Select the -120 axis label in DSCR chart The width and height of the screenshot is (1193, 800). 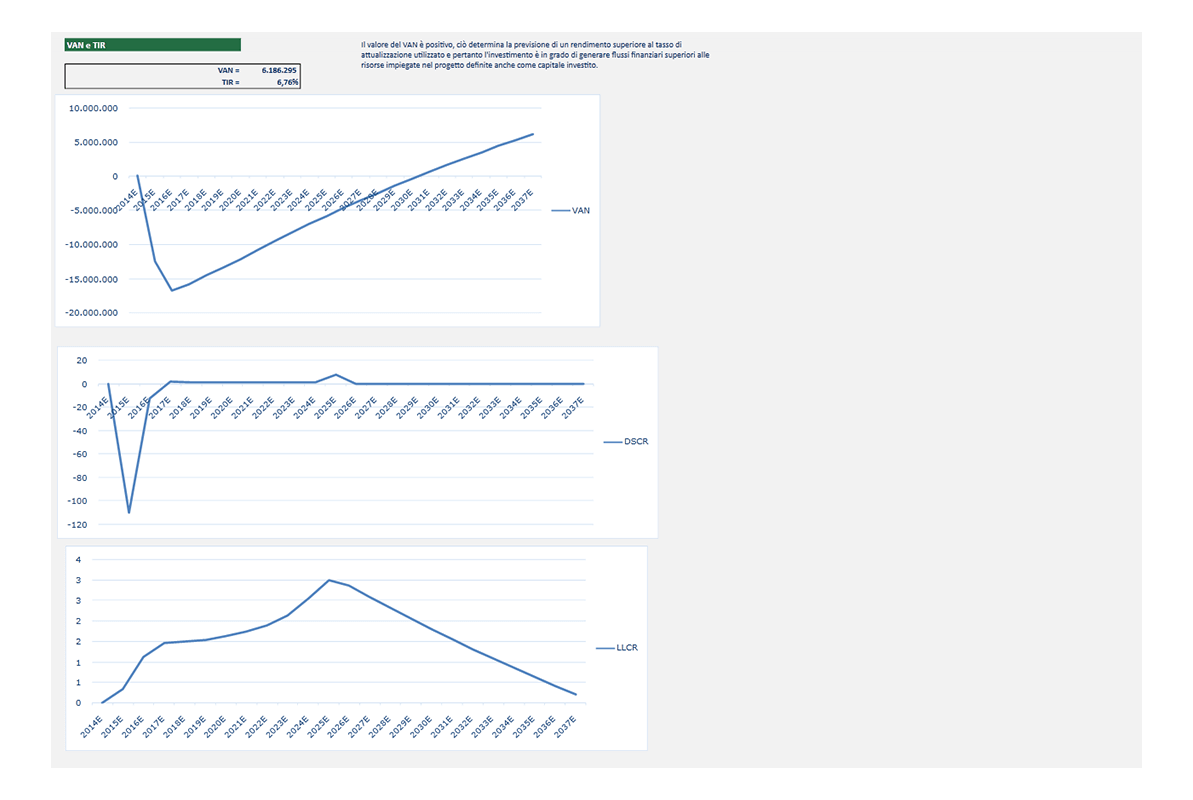click(x=77, y=524)
